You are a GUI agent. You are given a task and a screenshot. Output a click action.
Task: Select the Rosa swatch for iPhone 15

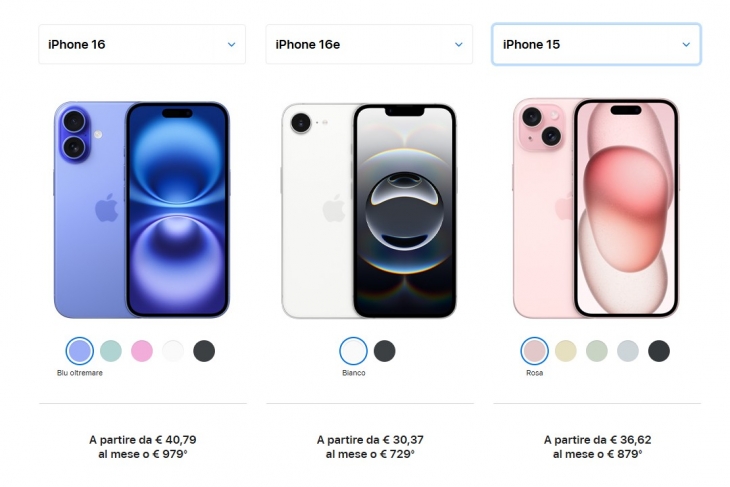point(534,351)
